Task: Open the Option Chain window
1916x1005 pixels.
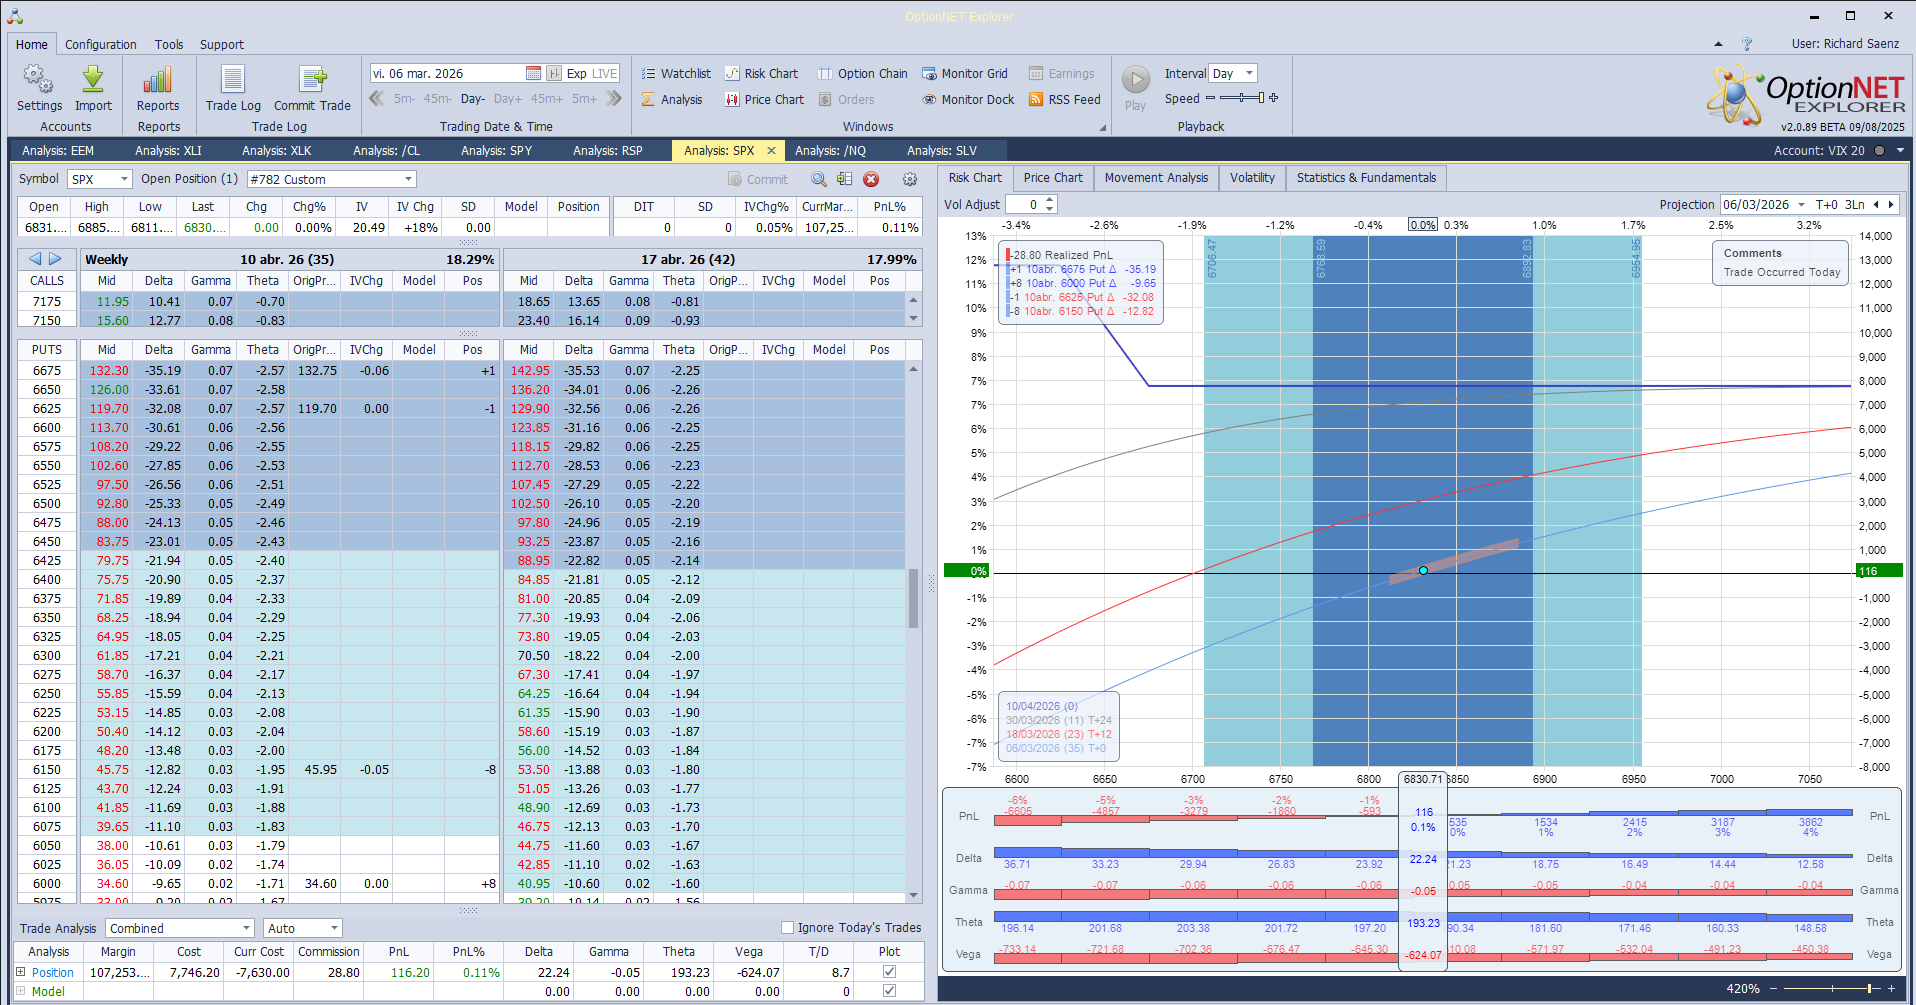Action: [863, 73]
